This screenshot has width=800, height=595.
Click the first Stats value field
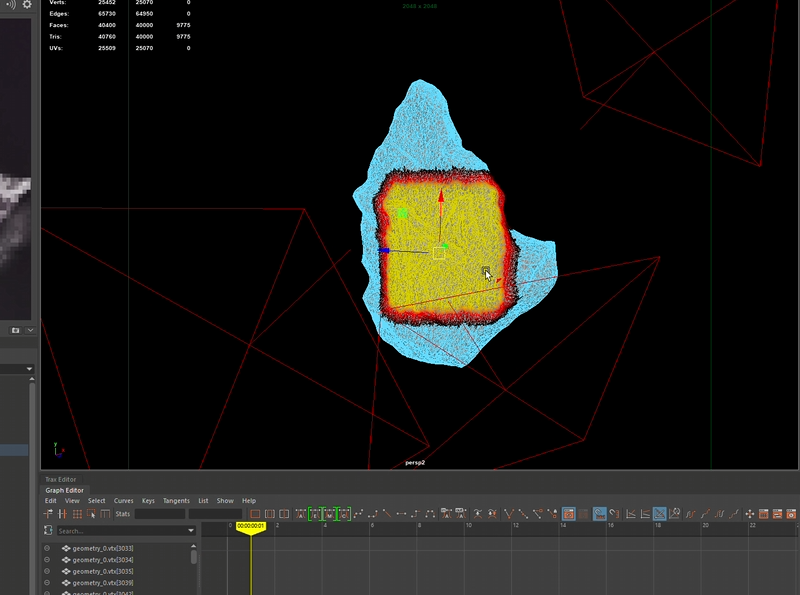(160, 514)
